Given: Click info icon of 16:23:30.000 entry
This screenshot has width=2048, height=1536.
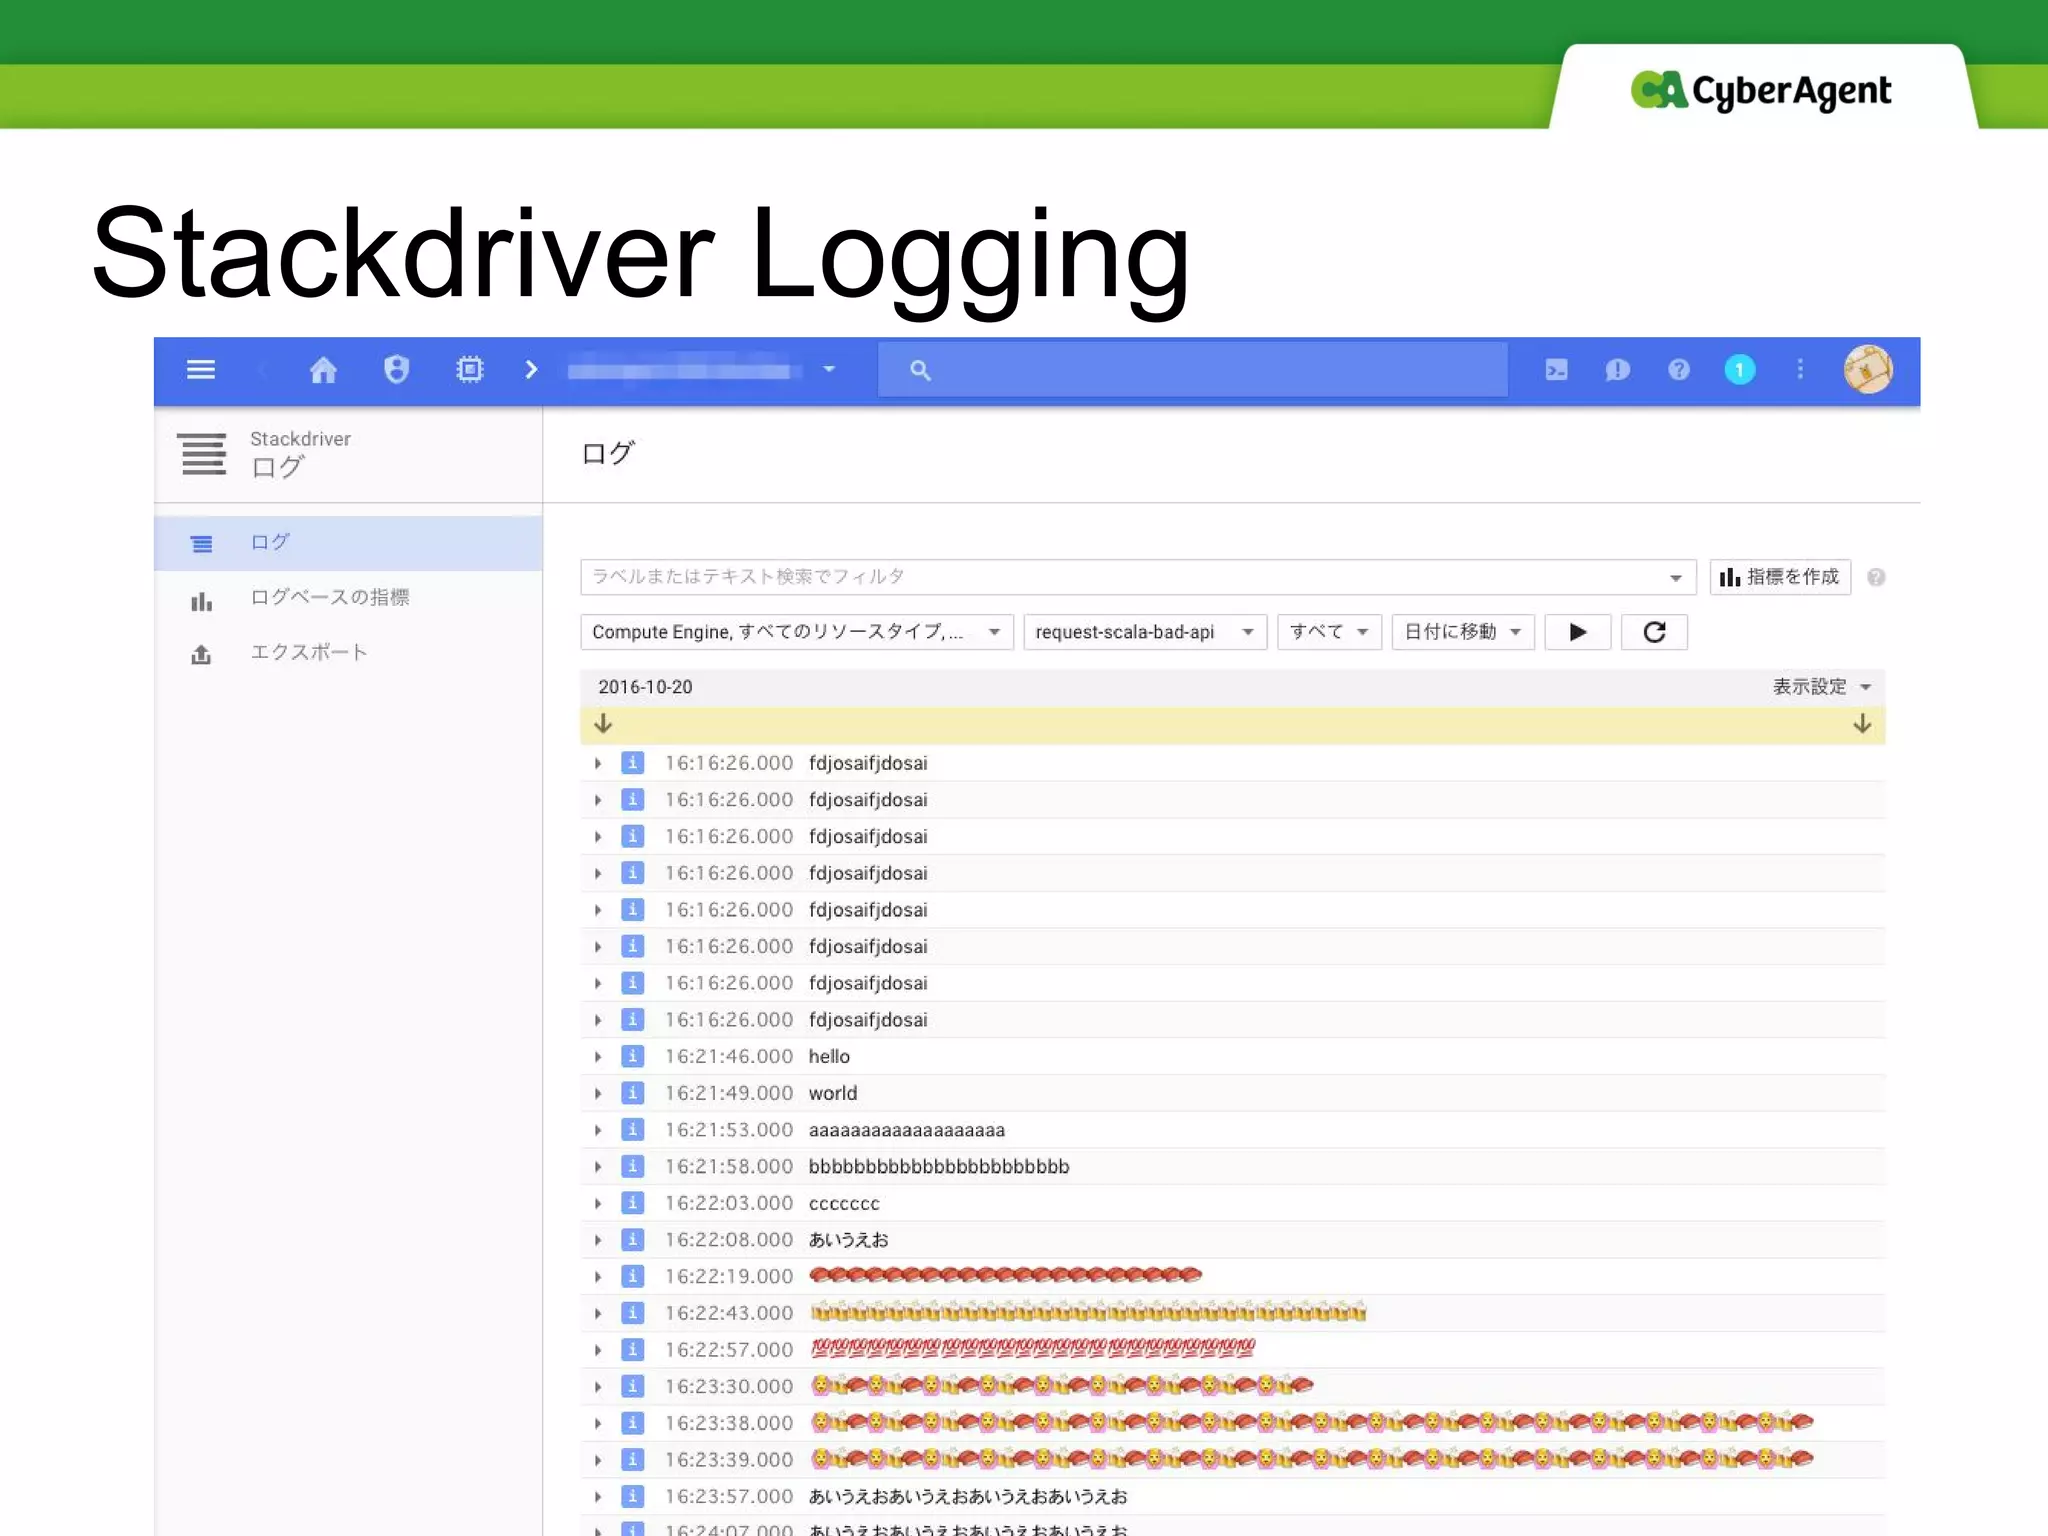Looking at the screenshot, I should 632,1386.
